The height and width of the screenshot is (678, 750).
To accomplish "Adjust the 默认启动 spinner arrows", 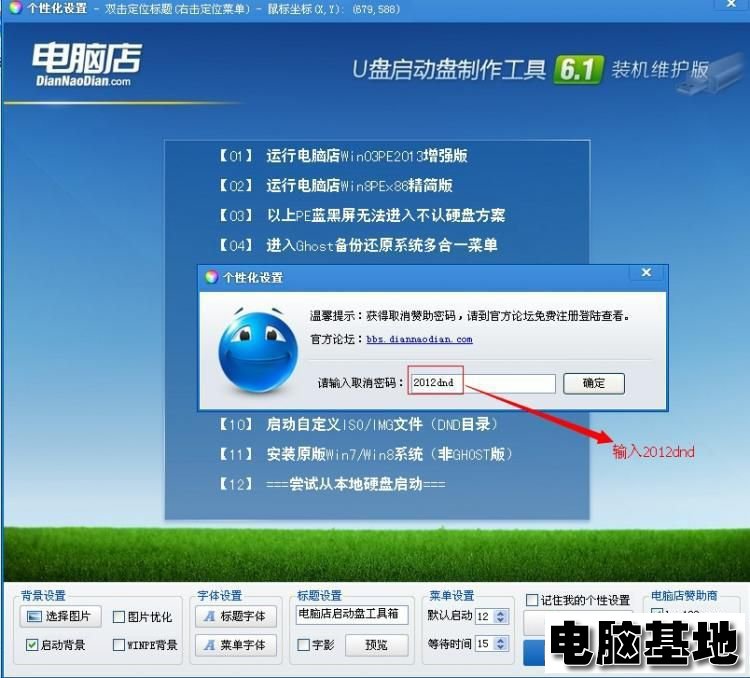I will (x=500, y=616).
